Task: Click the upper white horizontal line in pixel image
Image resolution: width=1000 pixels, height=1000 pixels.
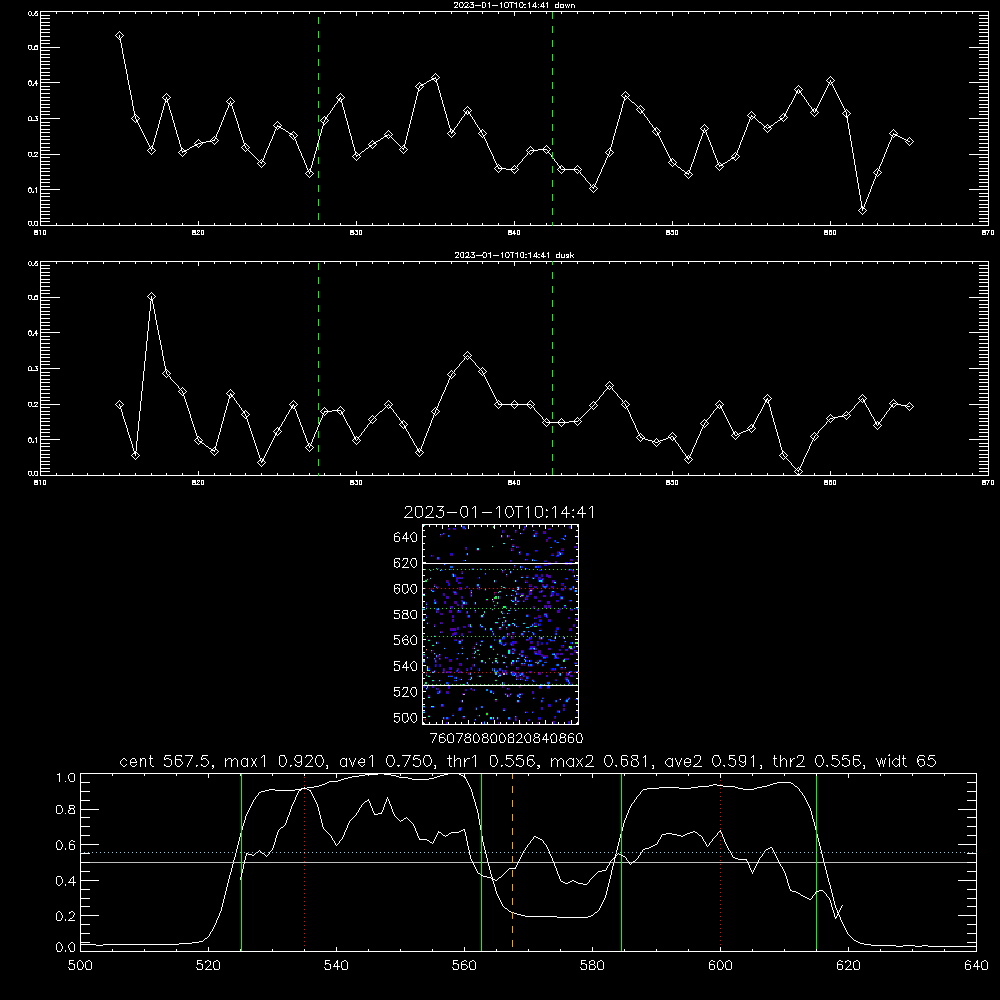Action: tap(500, 564)
